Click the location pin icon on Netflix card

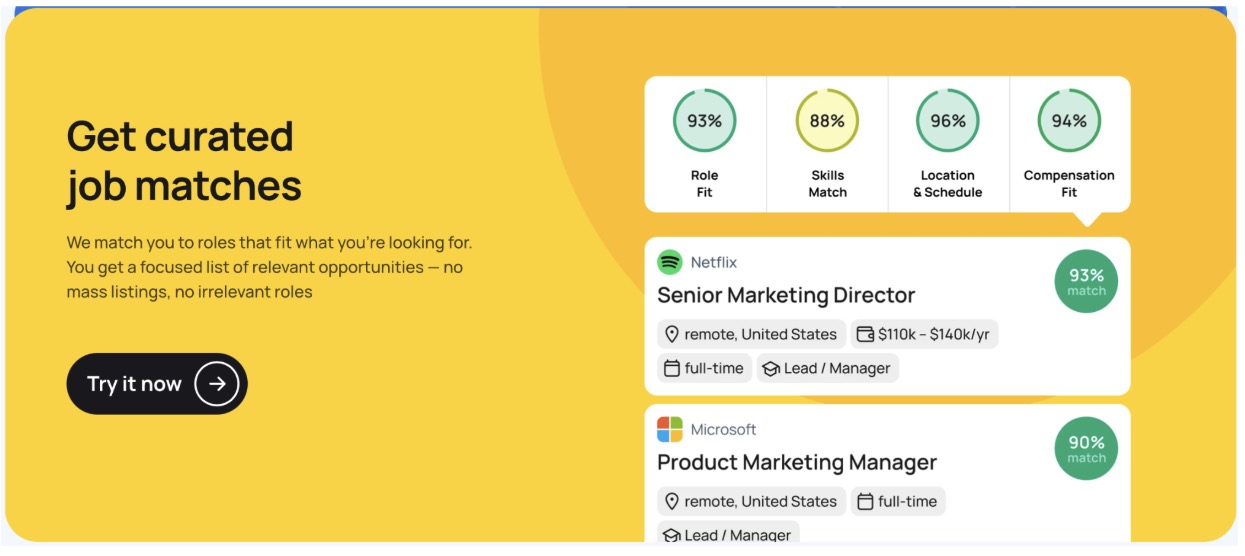(x=672, y=335)
